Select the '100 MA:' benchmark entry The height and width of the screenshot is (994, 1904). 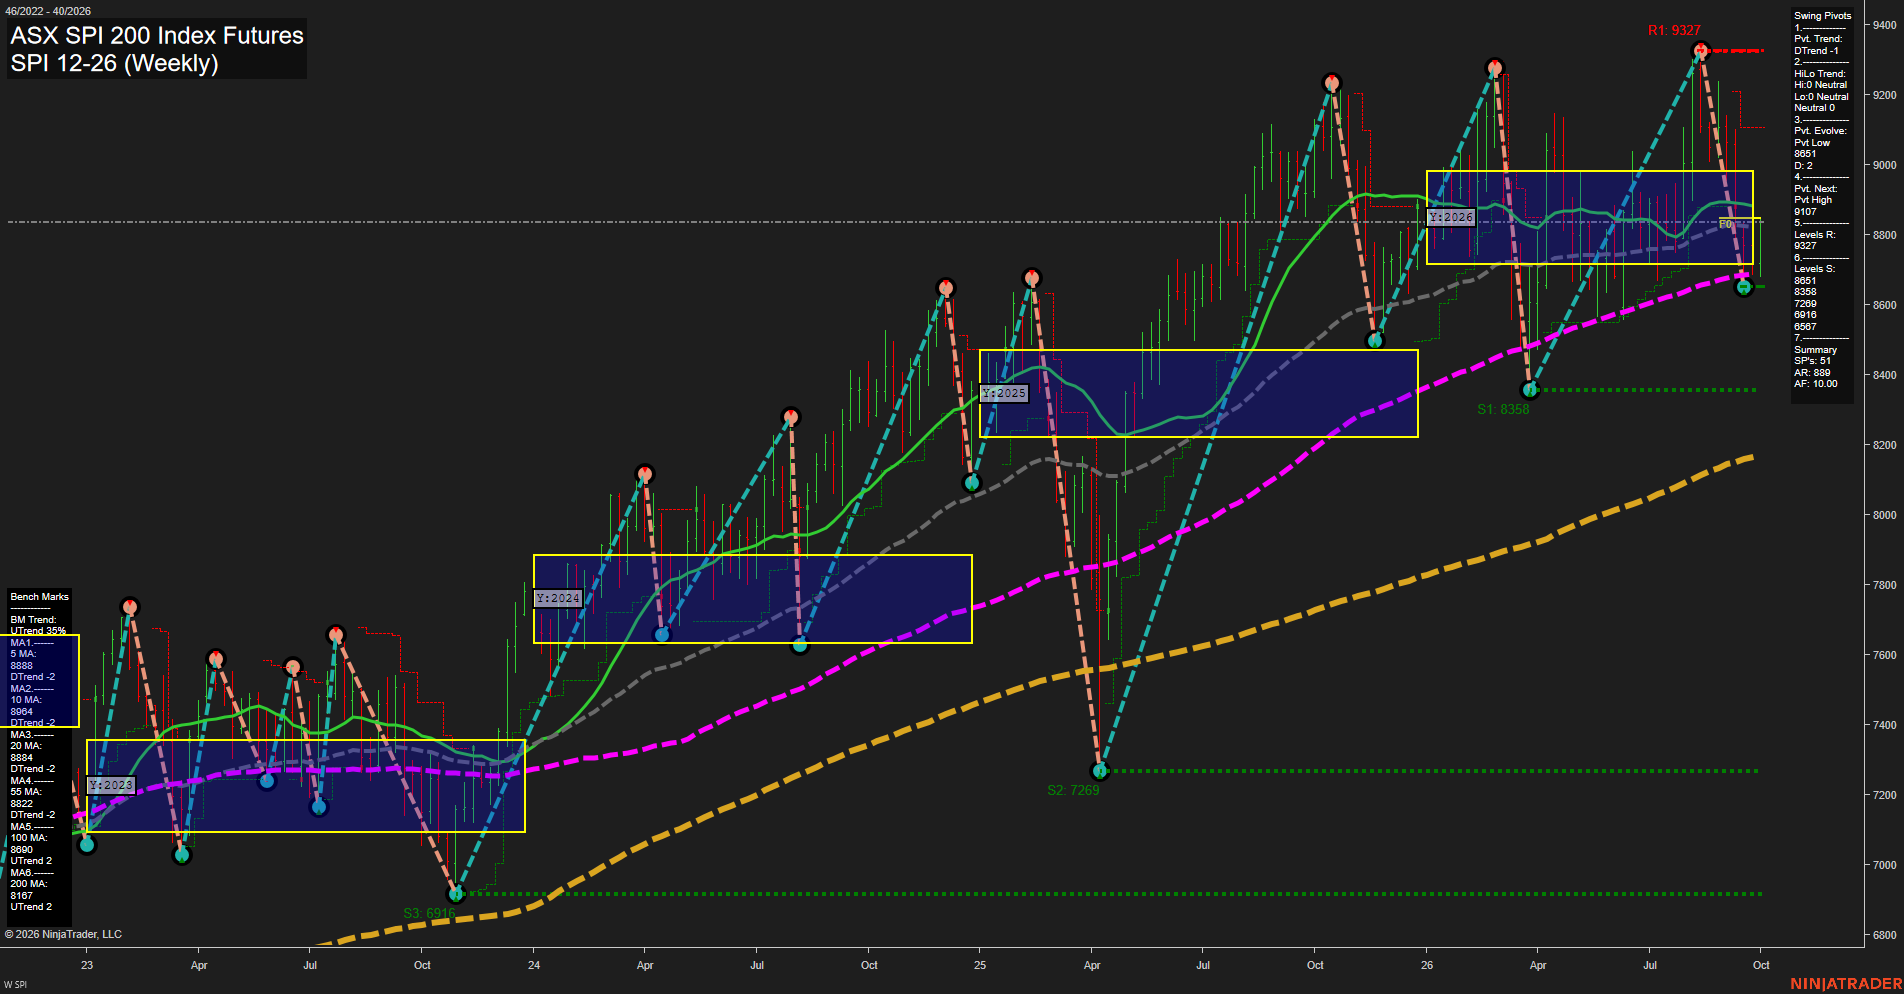tap(29, 838)
